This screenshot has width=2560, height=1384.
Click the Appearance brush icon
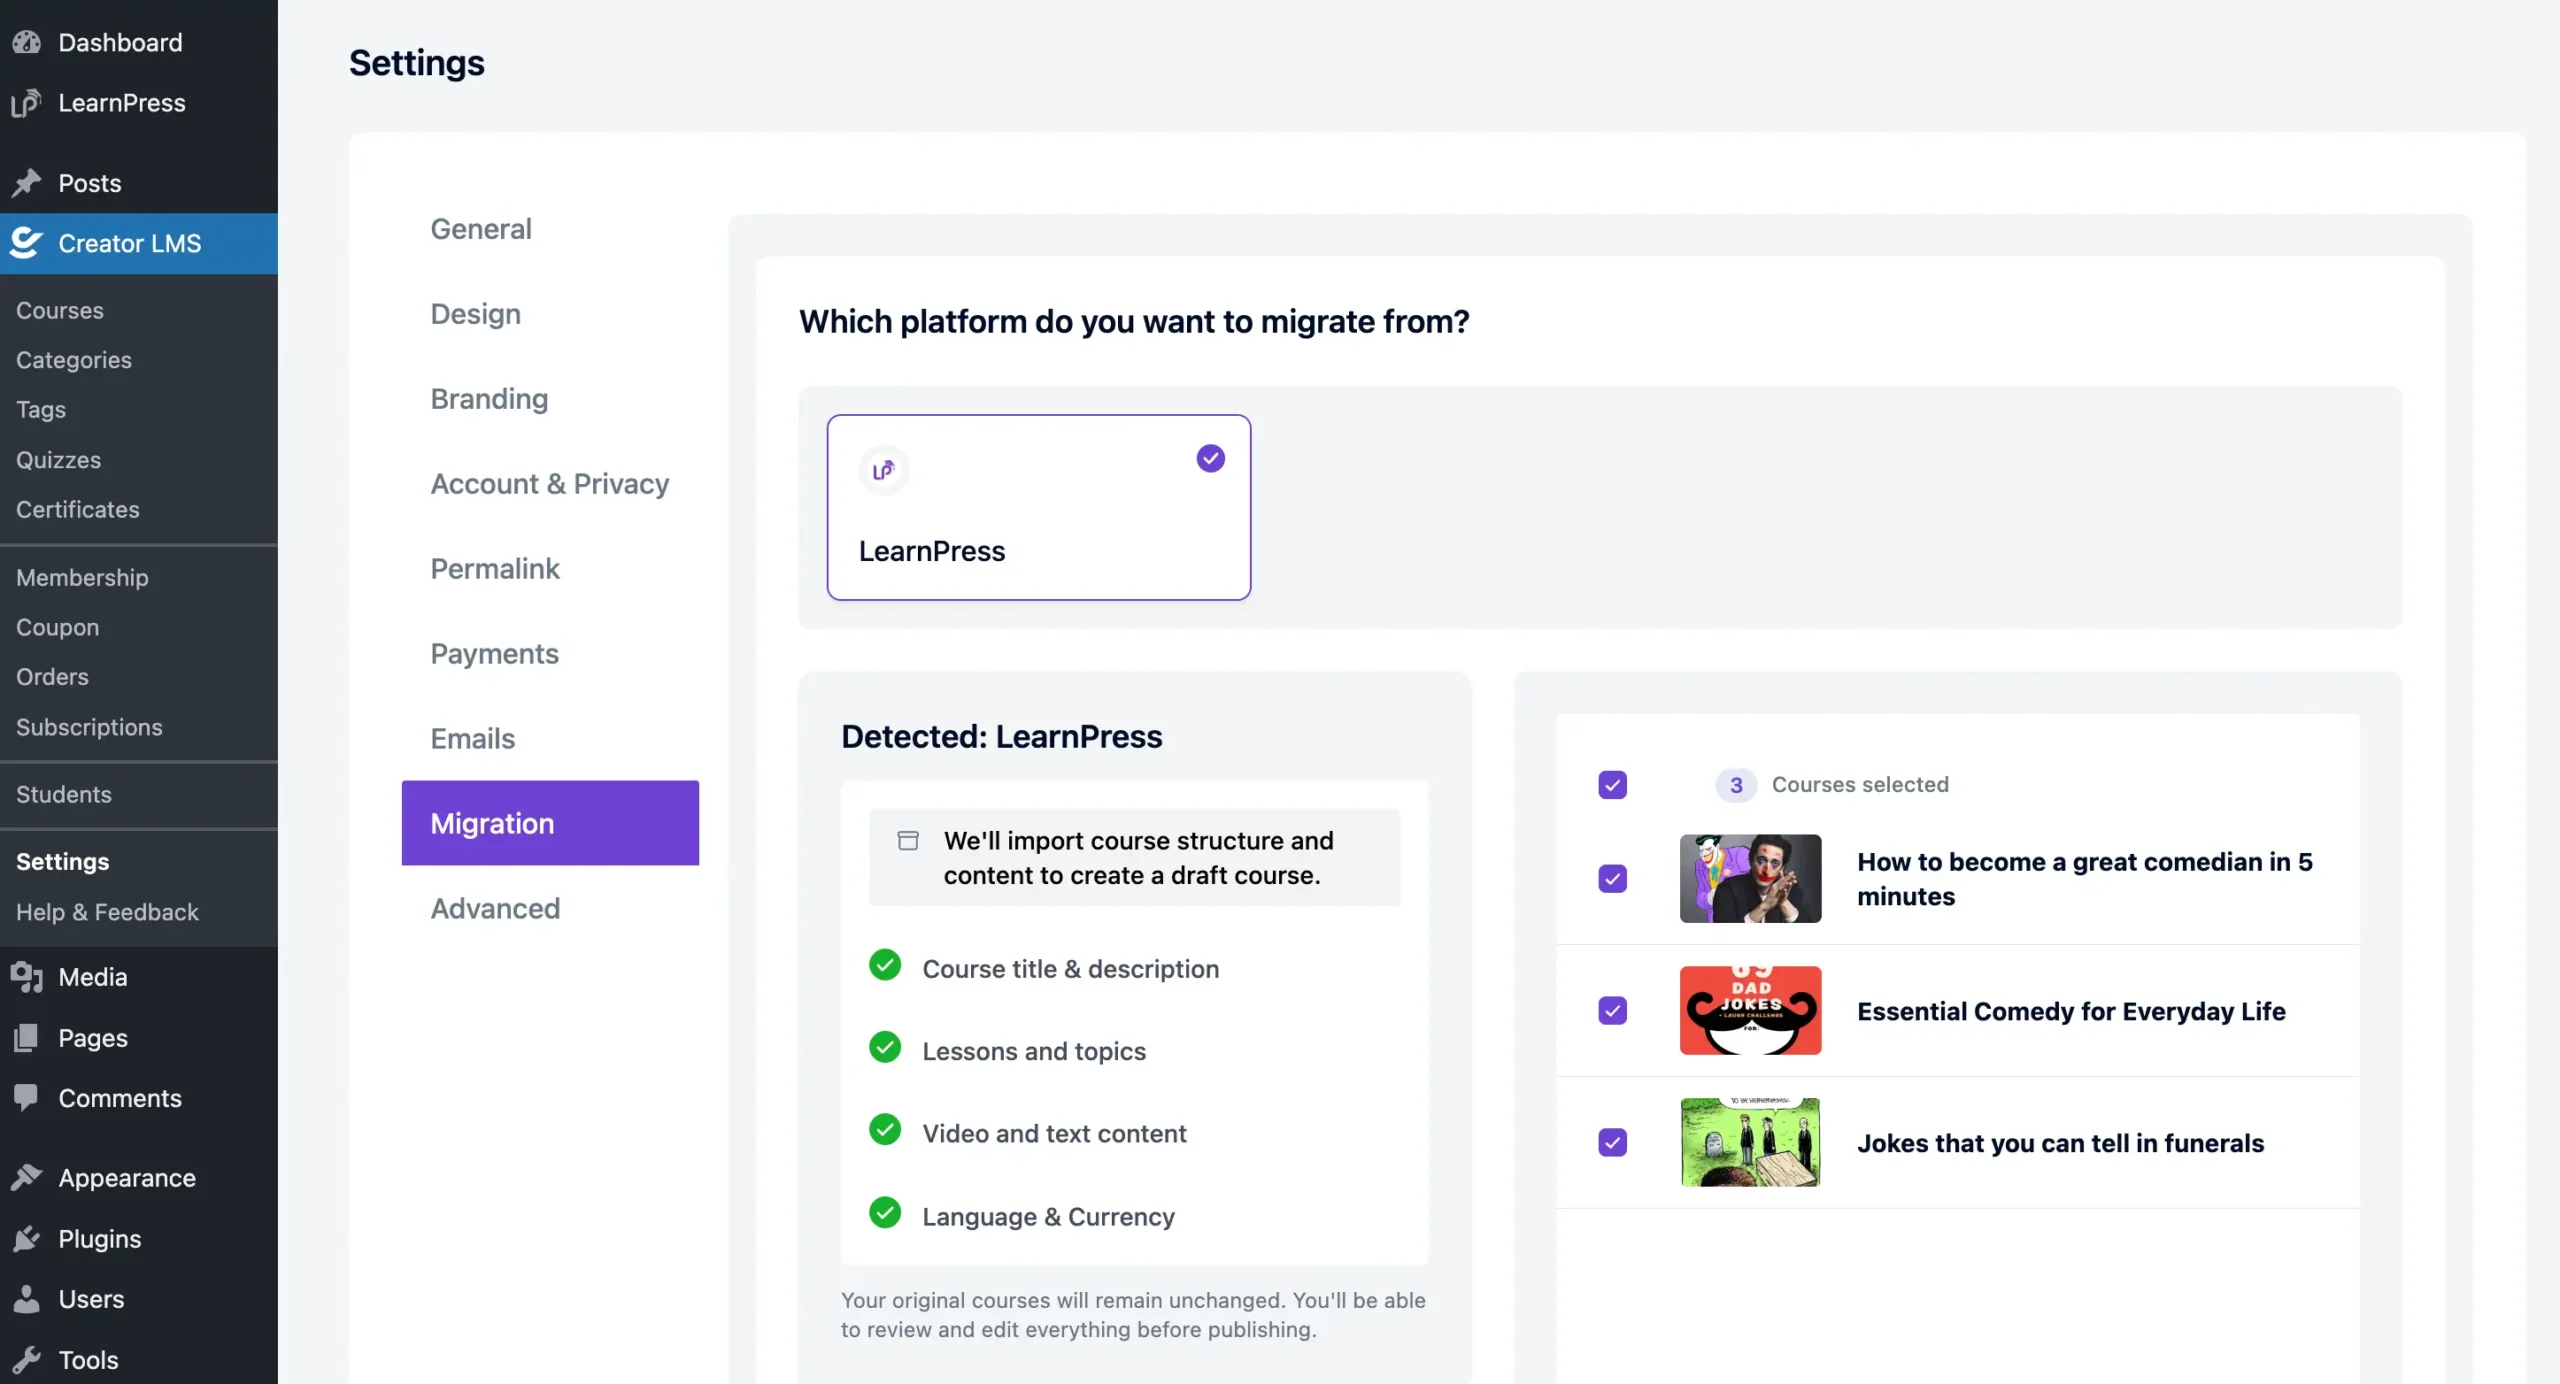pos(27,1177)
